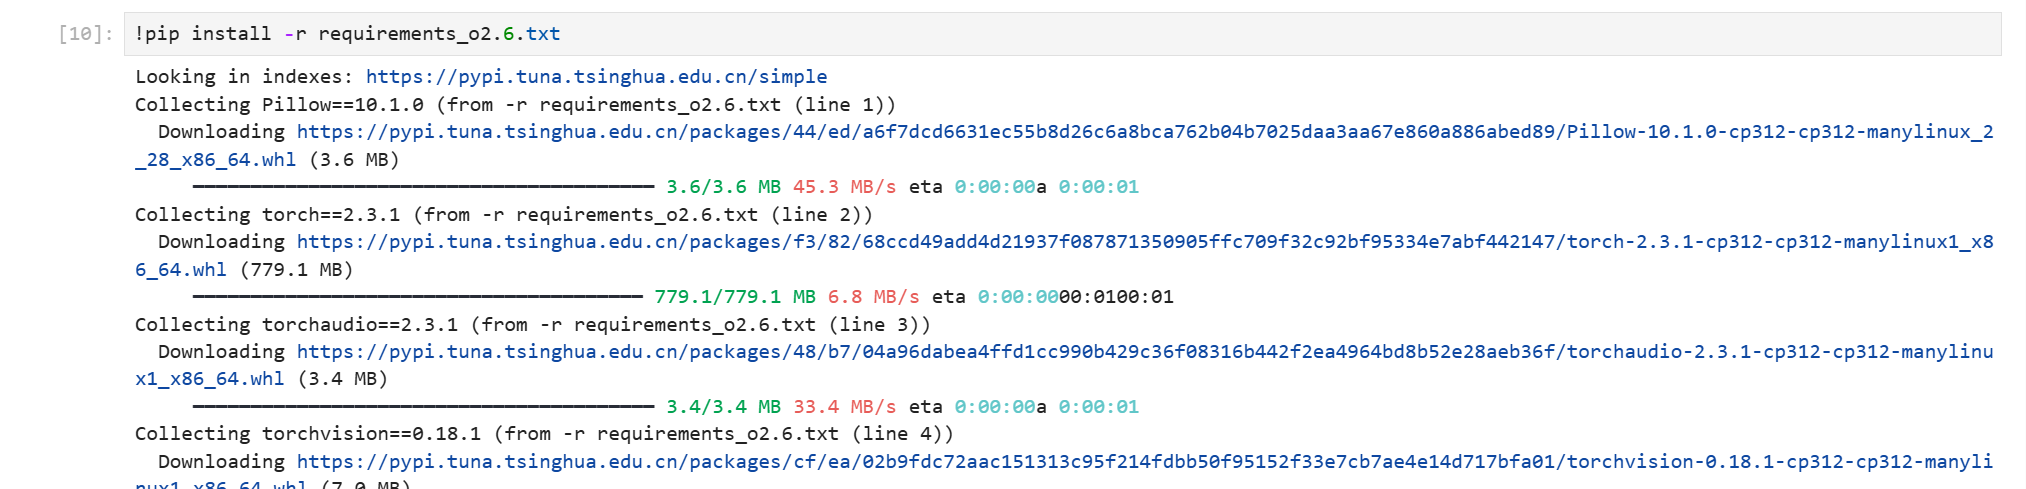Select the [10] cell execution prompt
The height and width of the screenshot is (489, 2026).
point(86,34)
